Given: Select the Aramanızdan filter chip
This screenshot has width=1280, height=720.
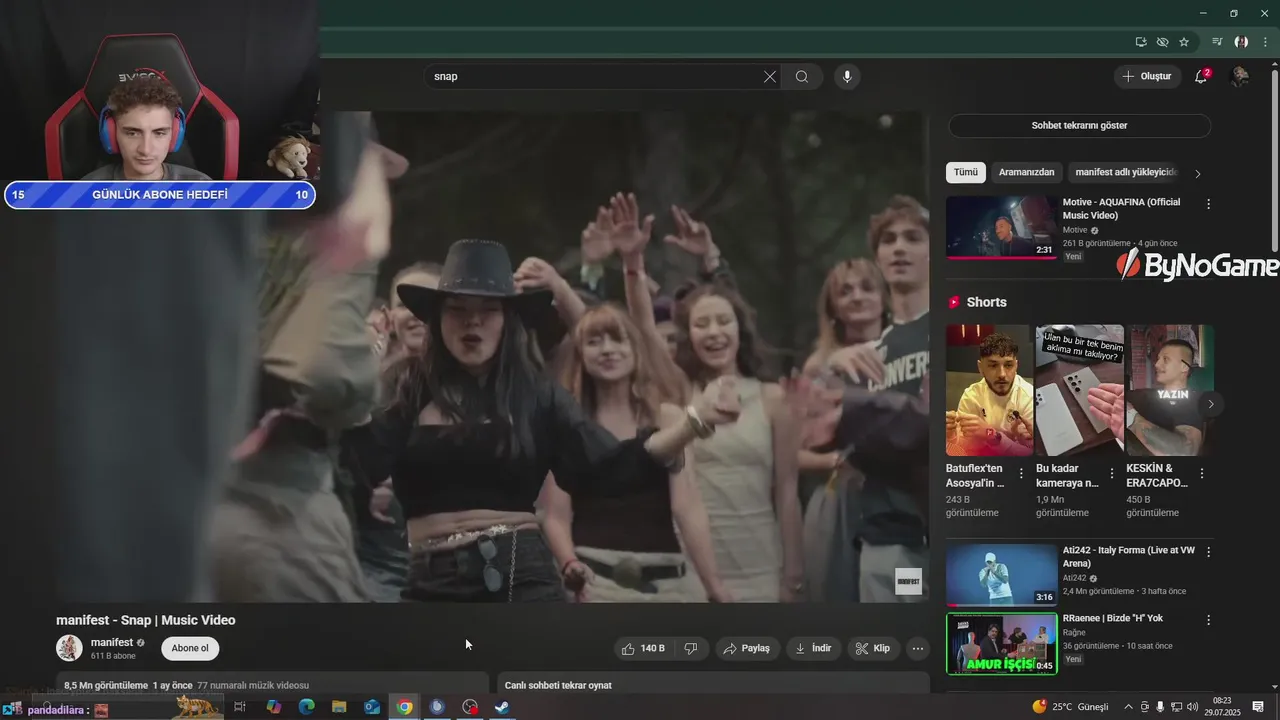Looking at the screenshot, I should 1027,172.
